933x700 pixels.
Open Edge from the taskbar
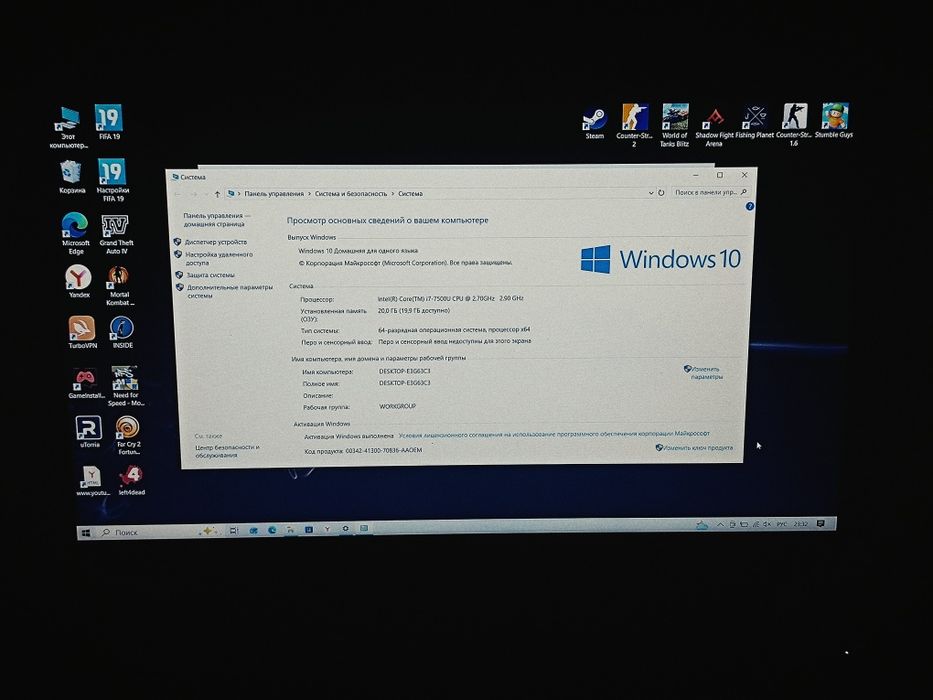272,530
